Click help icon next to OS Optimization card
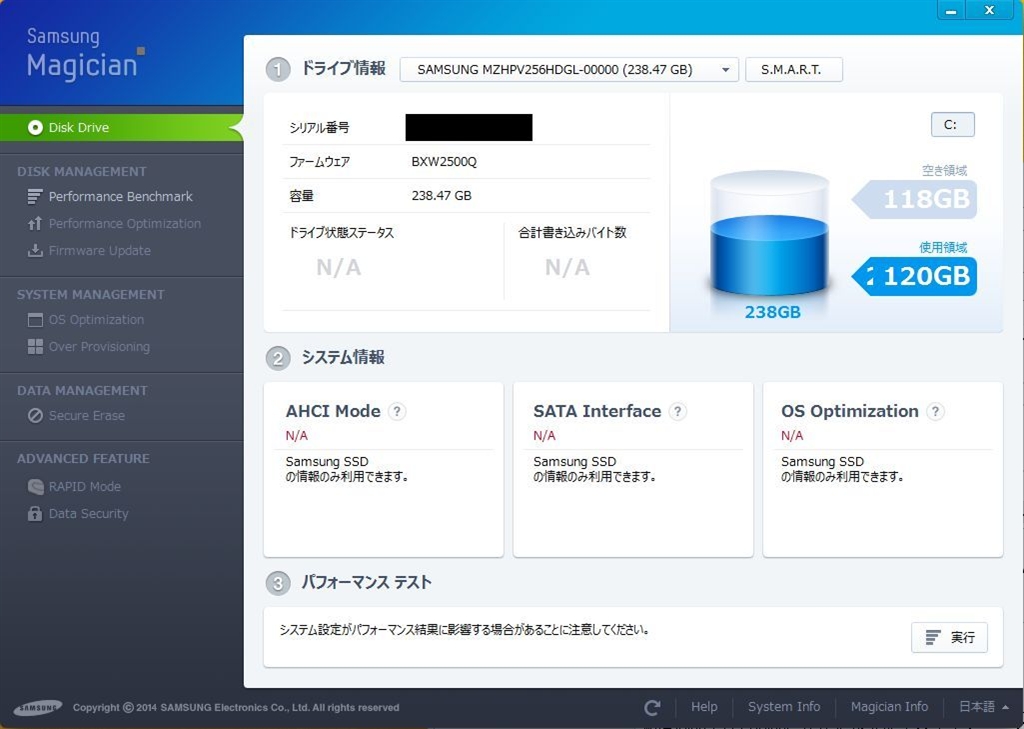 tap(935, 412)
